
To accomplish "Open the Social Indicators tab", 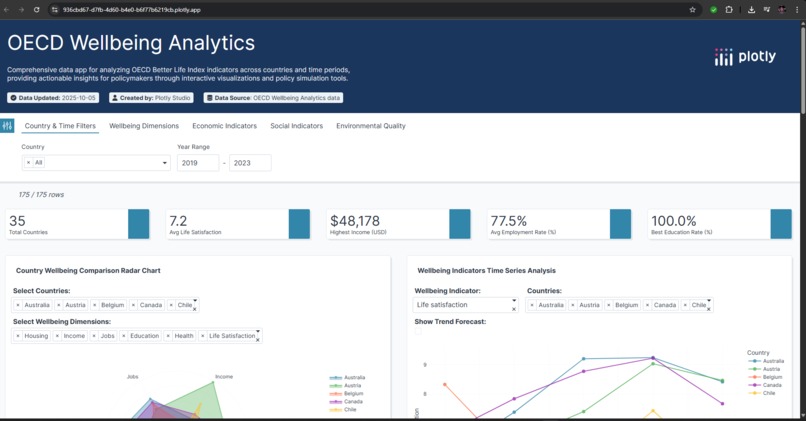I will coord(297,126).
